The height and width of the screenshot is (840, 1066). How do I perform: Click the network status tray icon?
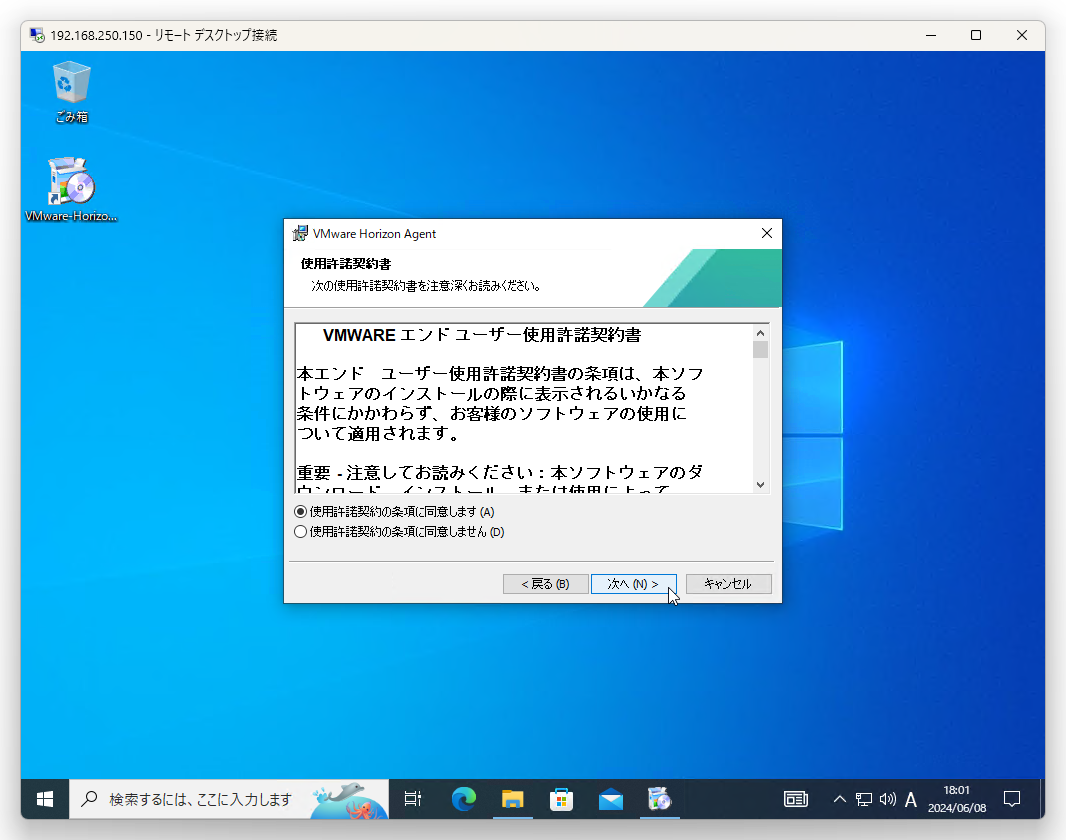863,799
